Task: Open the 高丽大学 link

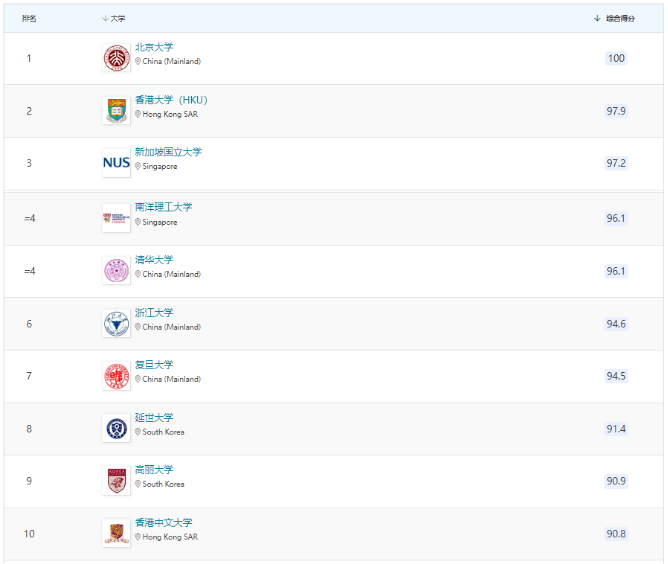Action: [154, 470]
